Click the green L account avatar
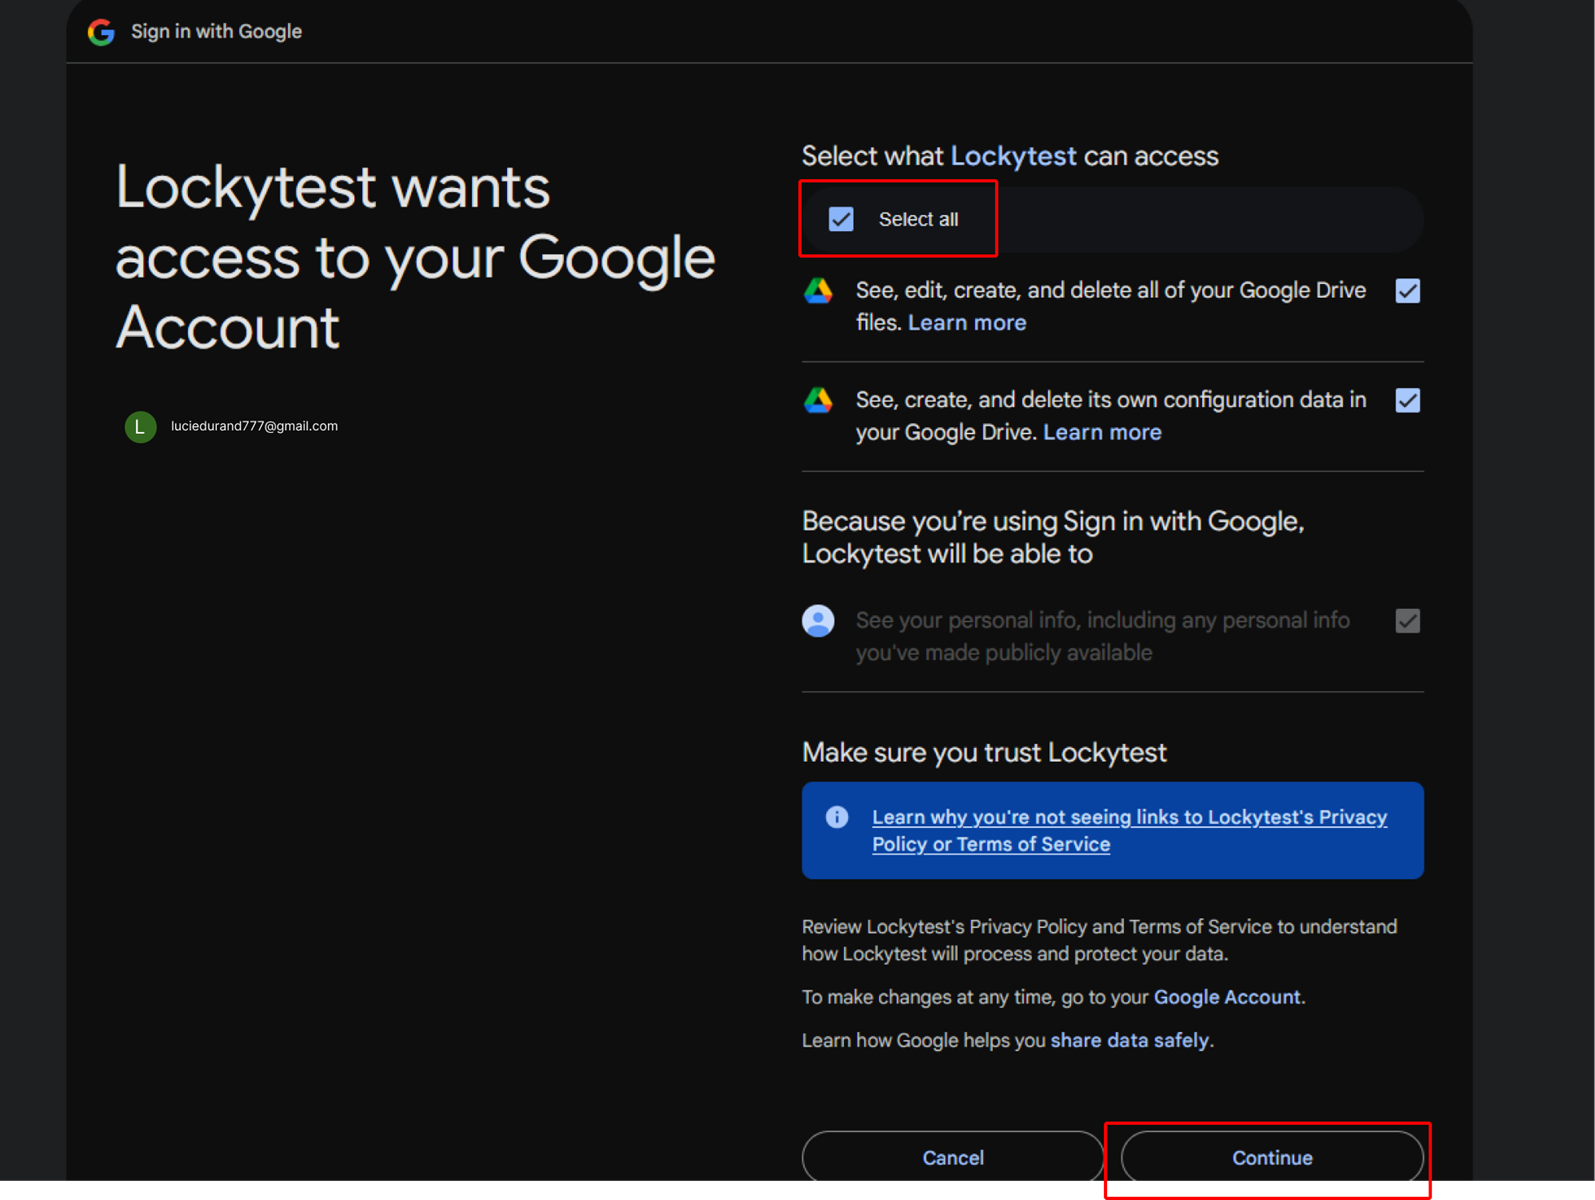This screenshot has width=1595, height=1200. 140,427
